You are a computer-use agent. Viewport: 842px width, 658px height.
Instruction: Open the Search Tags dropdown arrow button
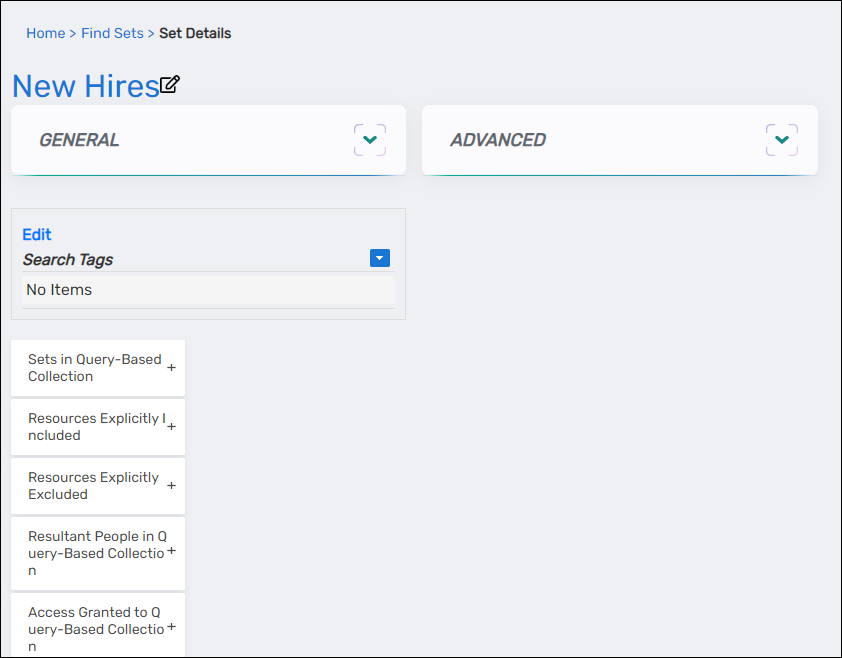379,258
